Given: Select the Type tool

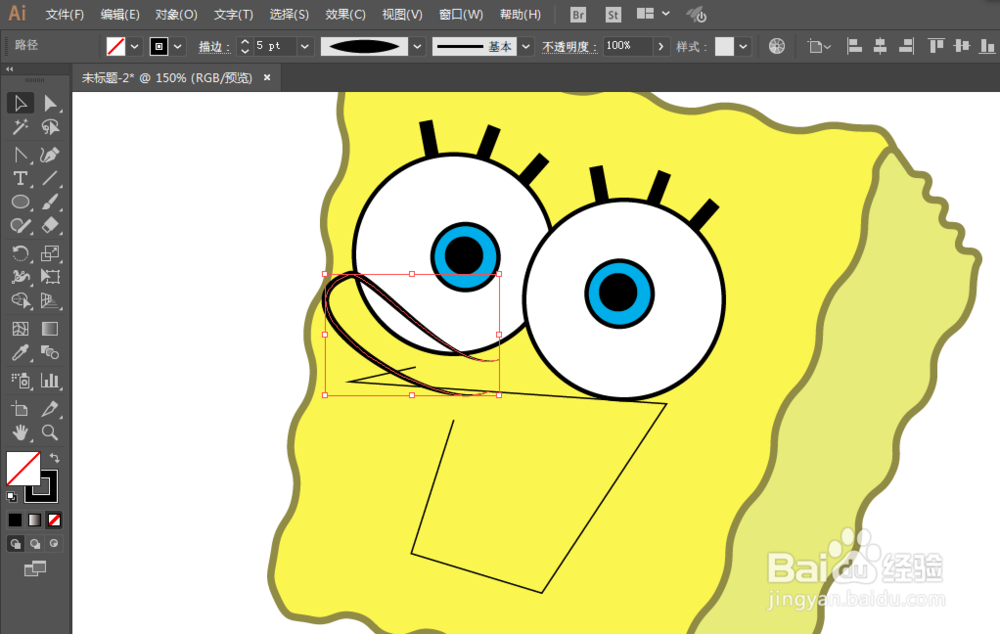Looking at the screenshot, I should click(20, 179).
